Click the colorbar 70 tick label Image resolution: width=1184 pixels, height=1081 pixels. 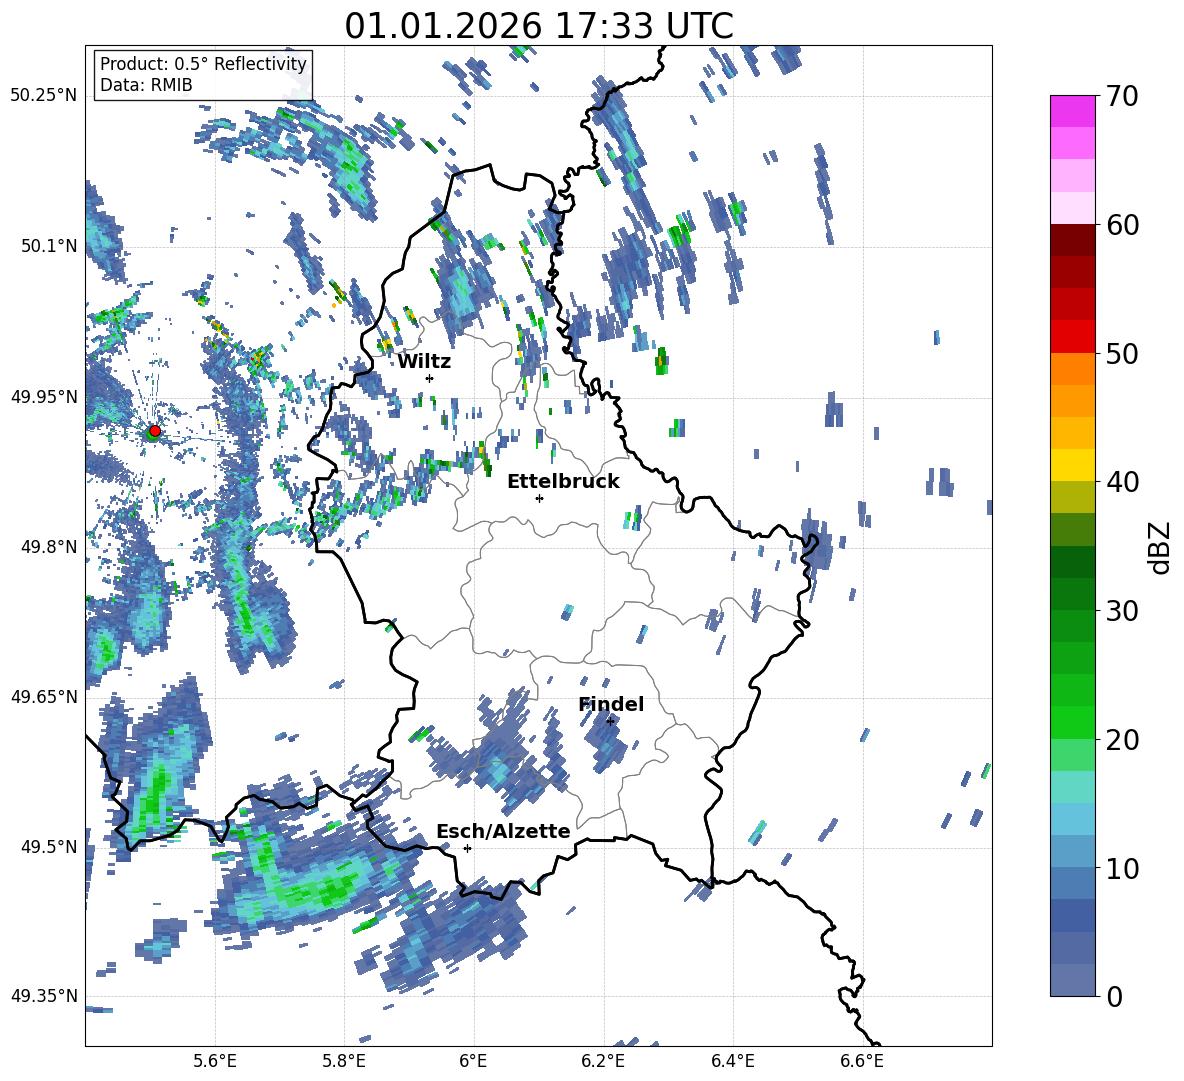[x=1122, y=96]
